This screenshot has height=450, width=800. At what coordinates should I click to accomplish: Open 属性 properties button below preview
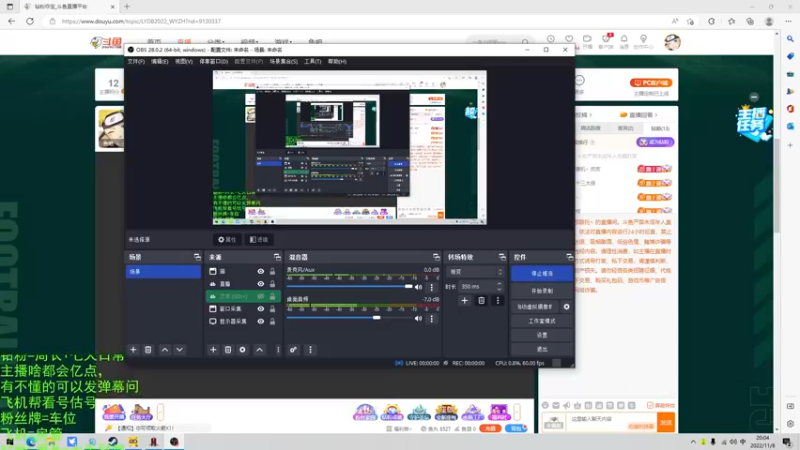(x=227, y=239)
